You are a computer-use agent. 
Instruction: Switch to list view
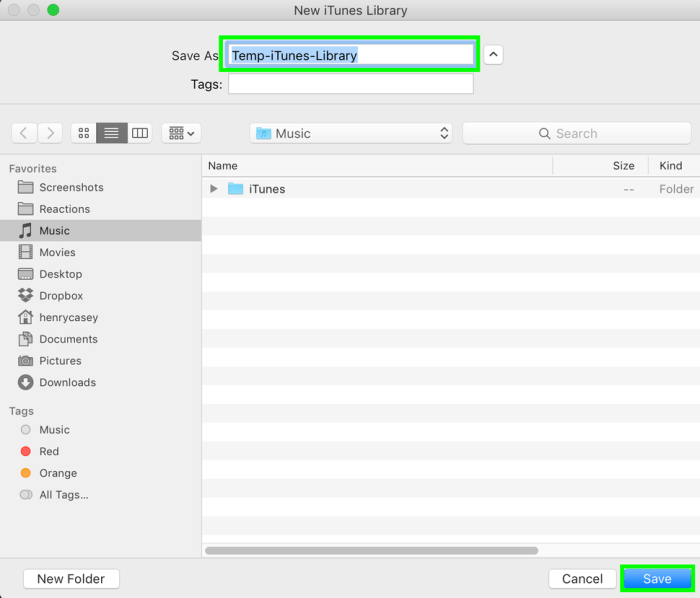click(x=112, y=133)
